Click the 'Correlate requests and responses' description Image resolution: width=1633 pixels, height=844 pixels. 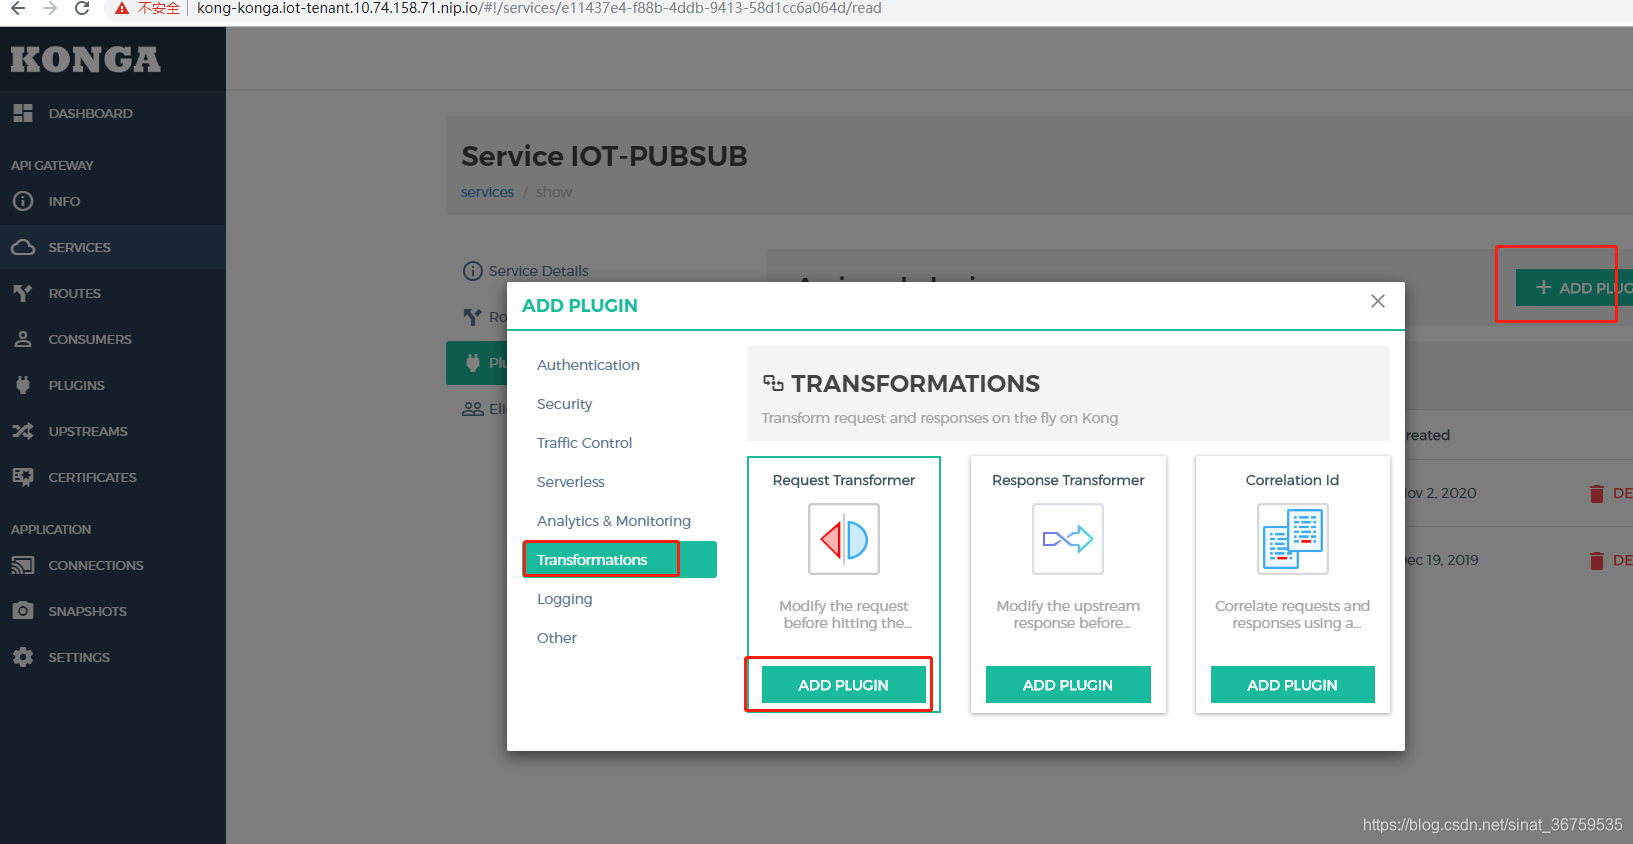tap(1292, 614)
